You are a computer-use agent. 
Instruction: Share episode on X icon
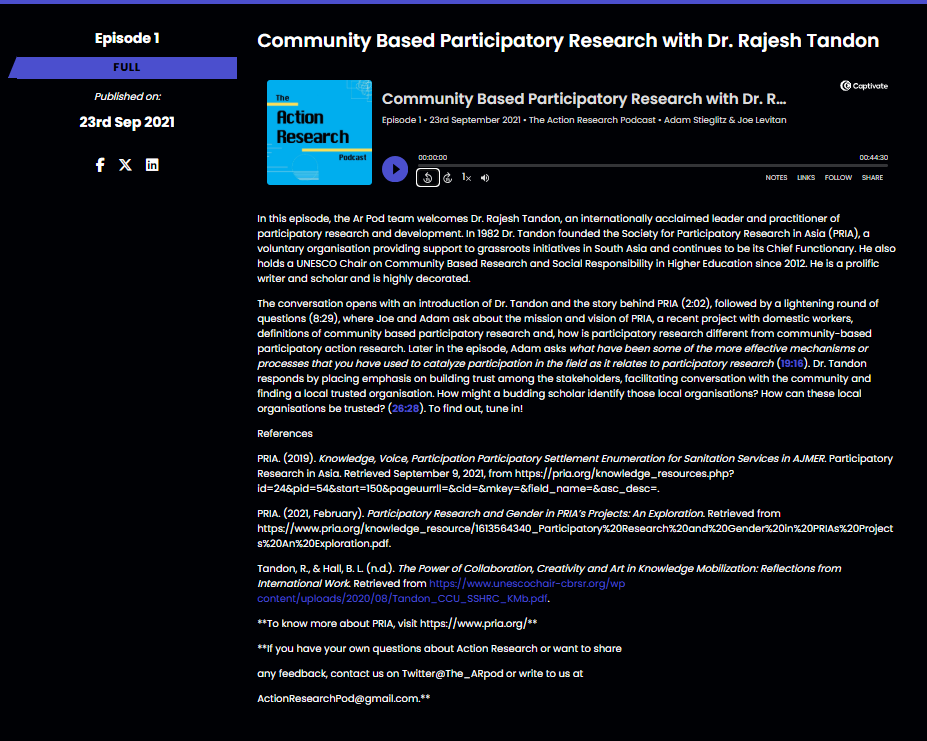coord(126,165)
